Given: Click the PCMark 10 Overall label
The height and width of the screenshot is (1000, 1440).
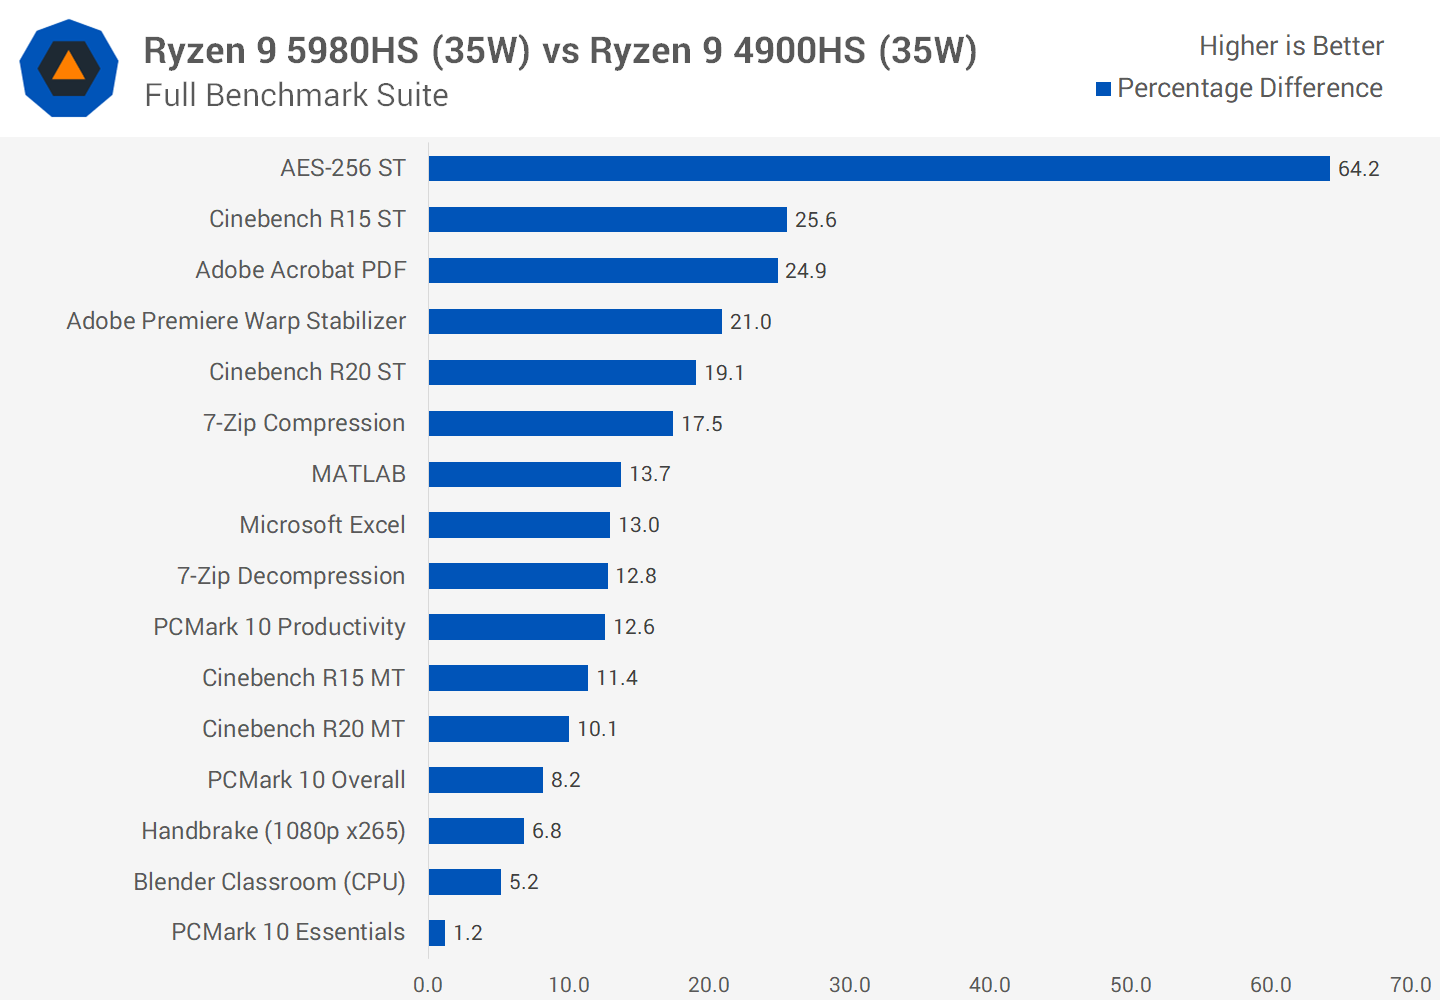Looking at the screenshot, I should (x=306, y=780).
